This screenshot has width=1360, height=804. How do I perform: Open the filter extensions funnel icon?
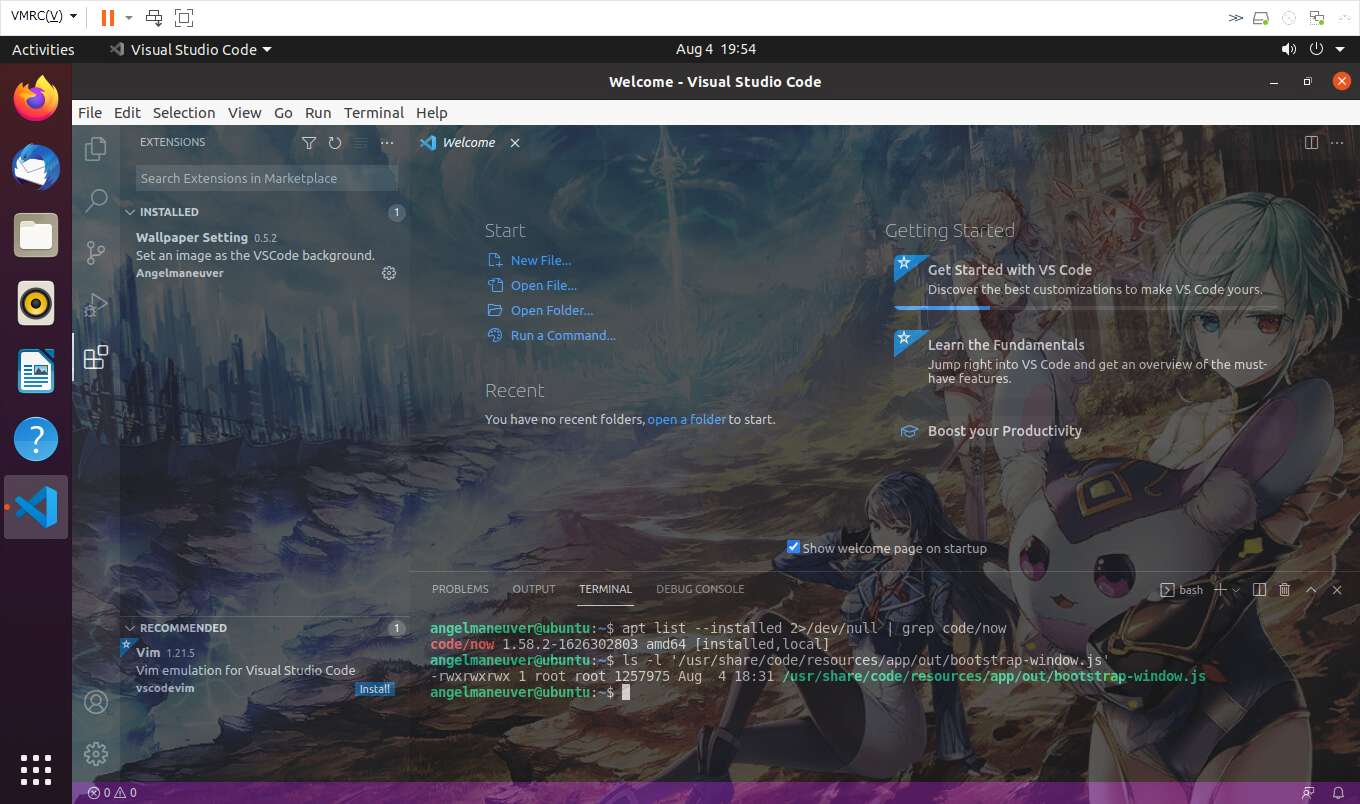[309, 143]
